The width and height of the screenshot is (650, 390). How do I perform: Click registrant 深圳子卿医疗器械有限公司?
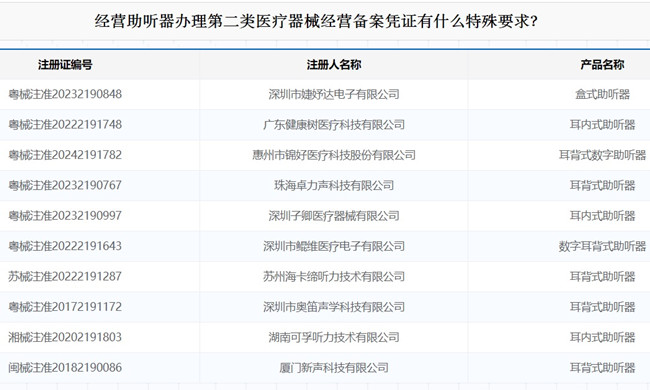(x=334, y=216)
